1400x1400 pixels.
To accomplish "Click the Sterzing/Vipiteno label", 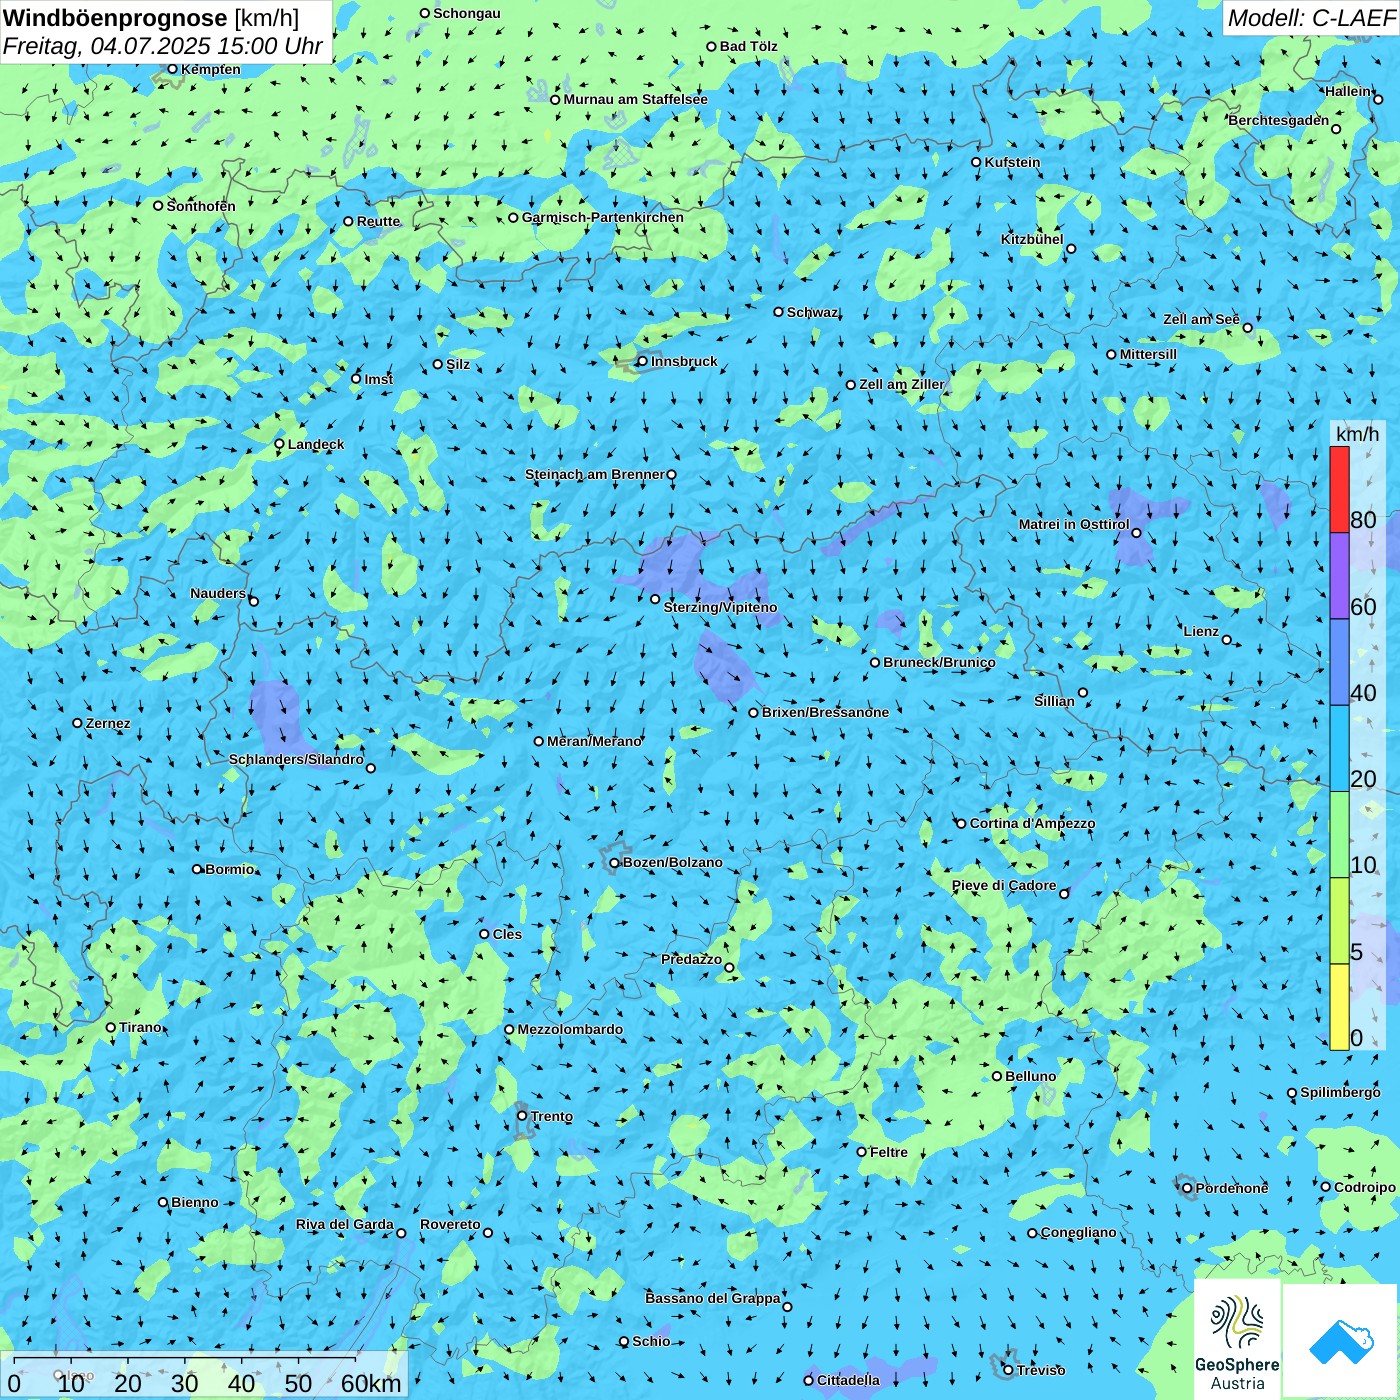I will coord(720,607).
